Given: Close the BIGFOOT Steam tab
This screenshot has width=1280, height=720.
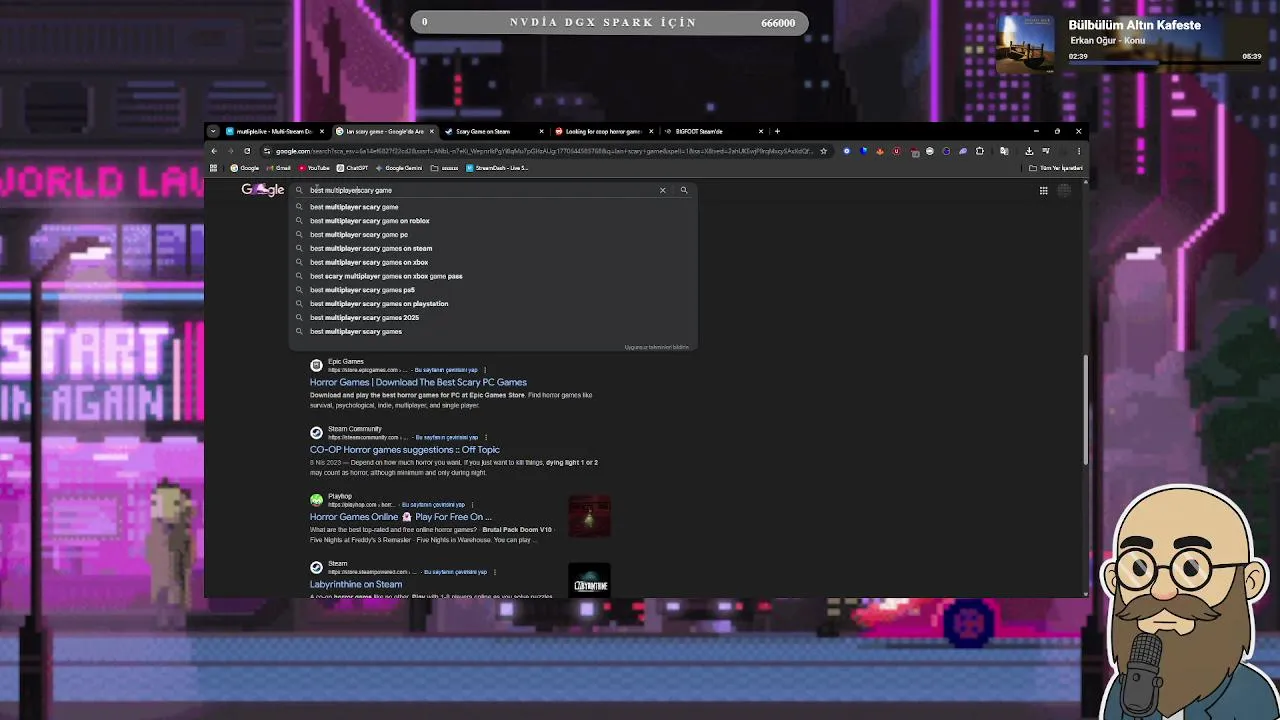Looking at the screenshot, I should pos(760,131).
